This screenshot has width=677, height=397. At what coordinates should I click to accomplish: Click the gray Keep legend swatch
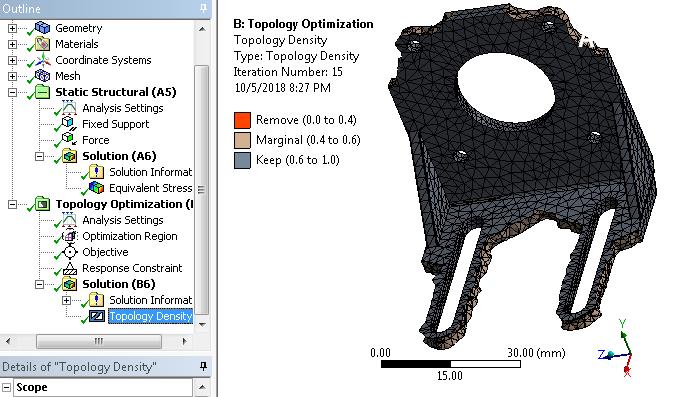point(242,160)
